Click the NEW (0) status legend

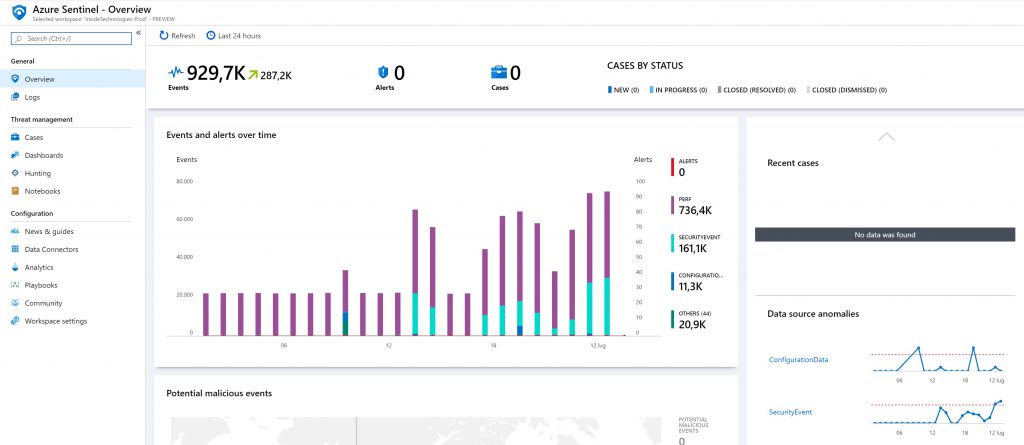[623, 90]
